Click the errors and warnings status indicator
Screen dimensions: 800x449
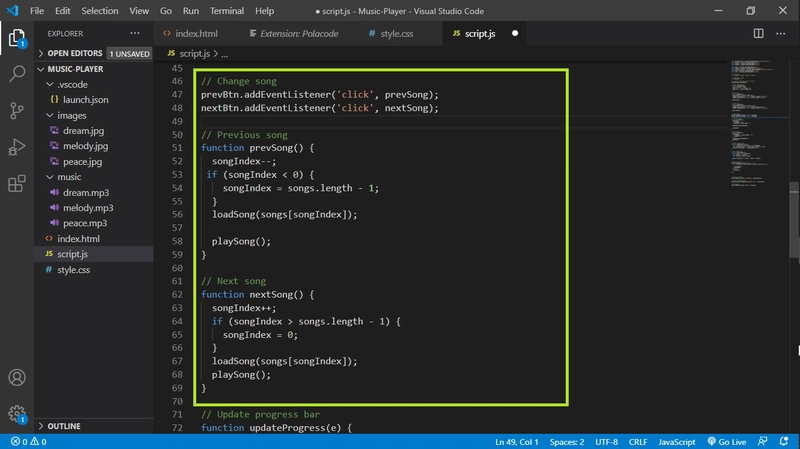tap(28, 441)
